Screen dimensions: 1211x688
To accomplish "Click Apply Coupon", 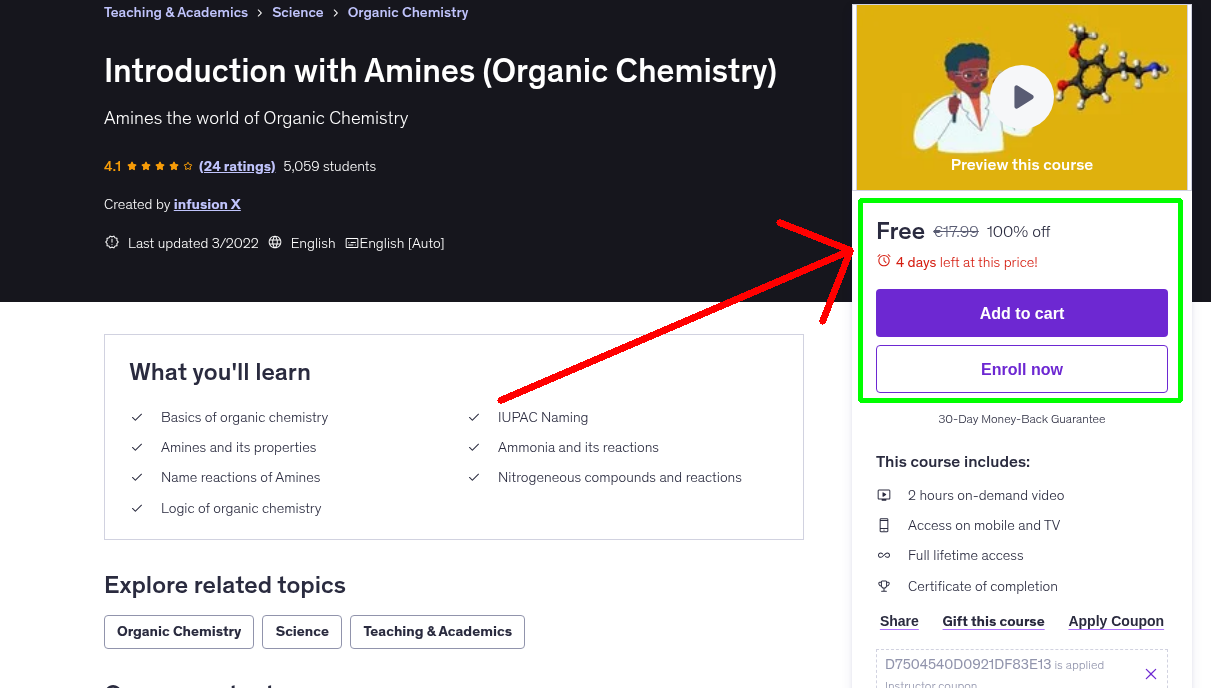I will tap(1115, 621).
